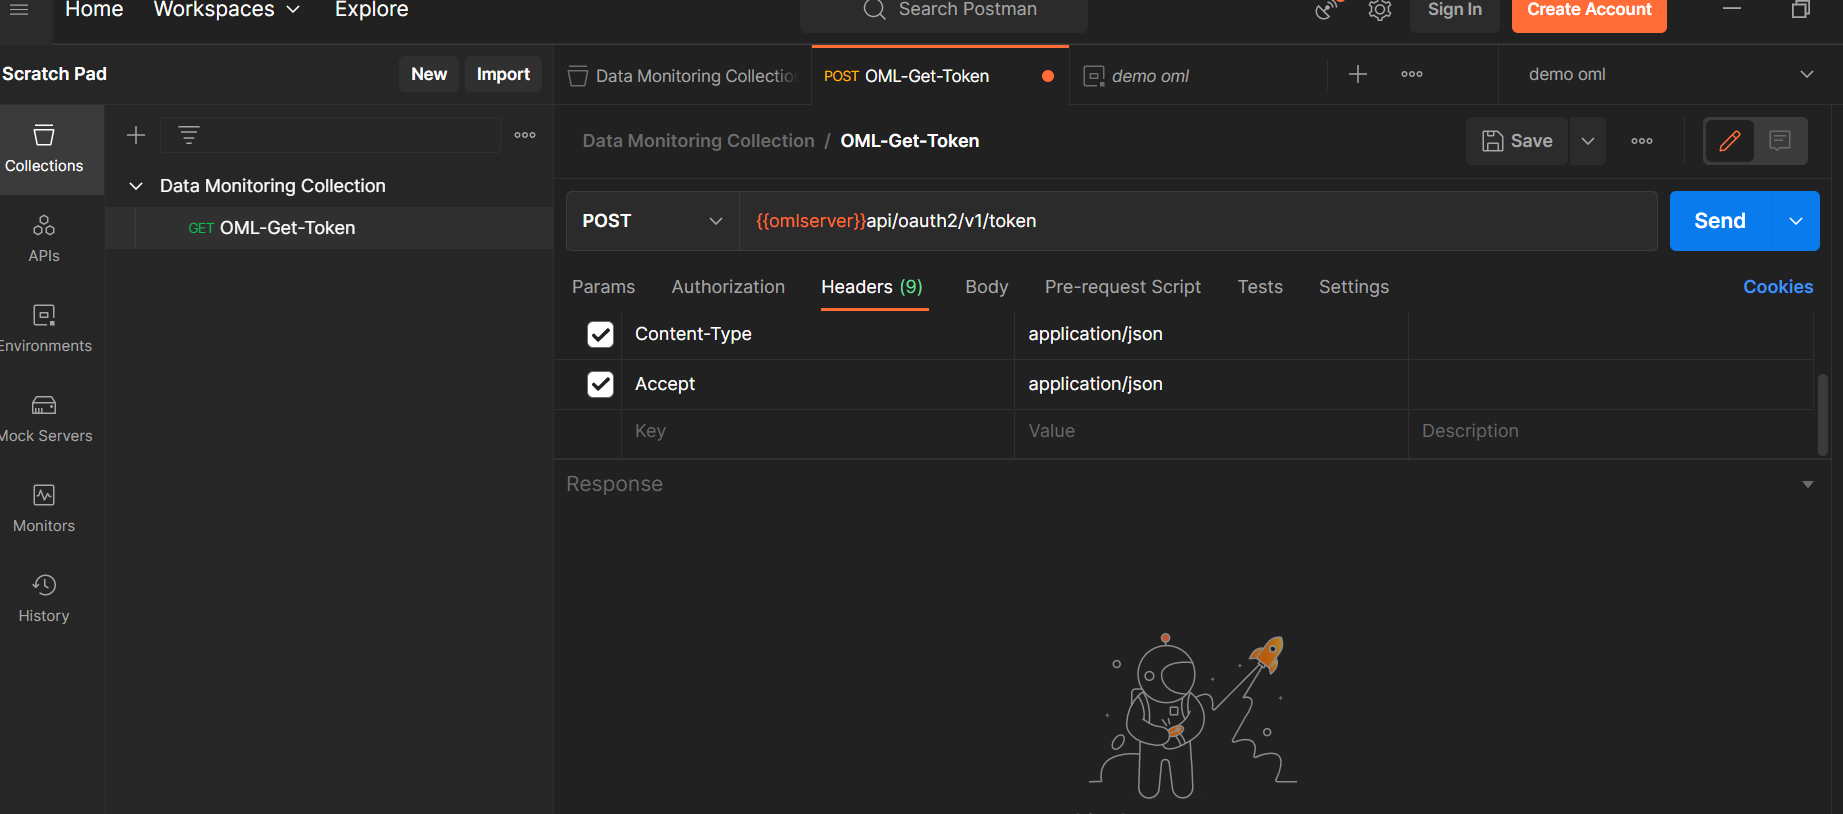The image size is (1843, 814).
Task: Click the Accept application/json value cell
Action: [x=1211, y=384]
